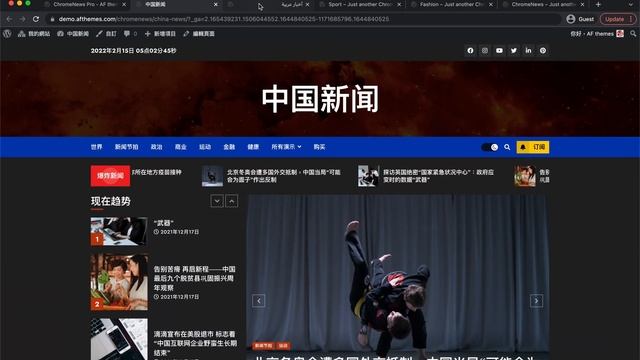Open trending article 滴滴宣布在美股退市
This screenshot has width=640, height=360.
195,343
